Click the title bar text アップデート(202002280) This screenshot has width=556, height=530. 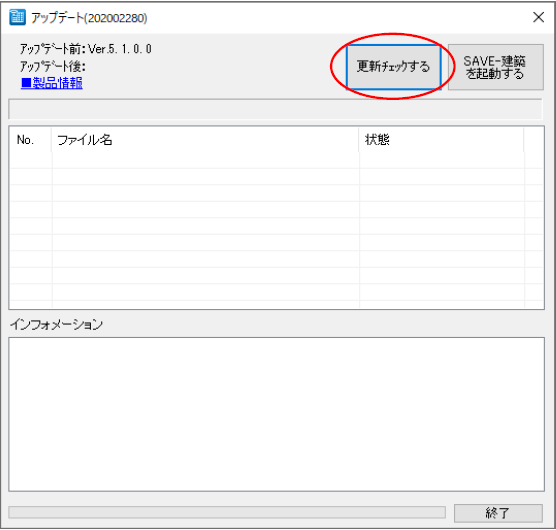coord(89,18)
